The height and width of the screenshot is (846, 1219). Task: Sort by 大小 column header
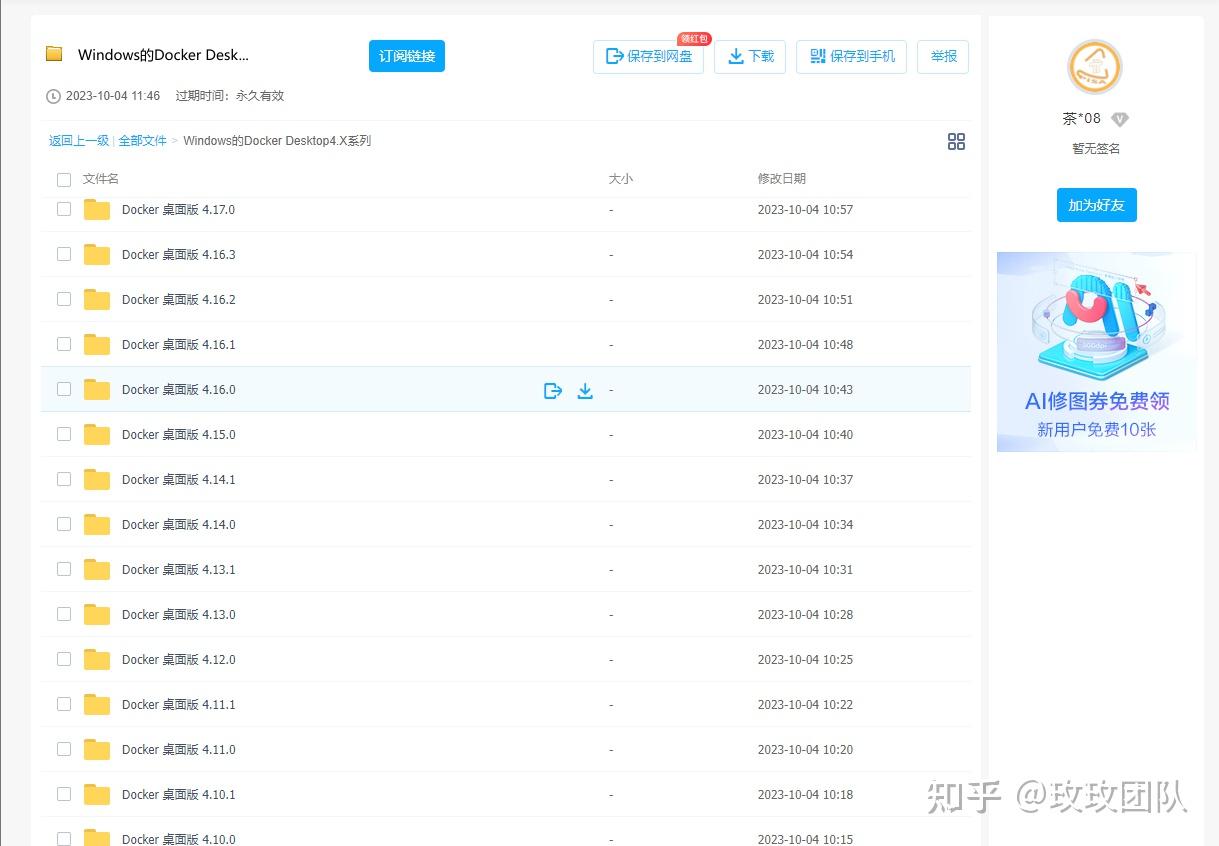pyautogui.click(x=621, y=179)
